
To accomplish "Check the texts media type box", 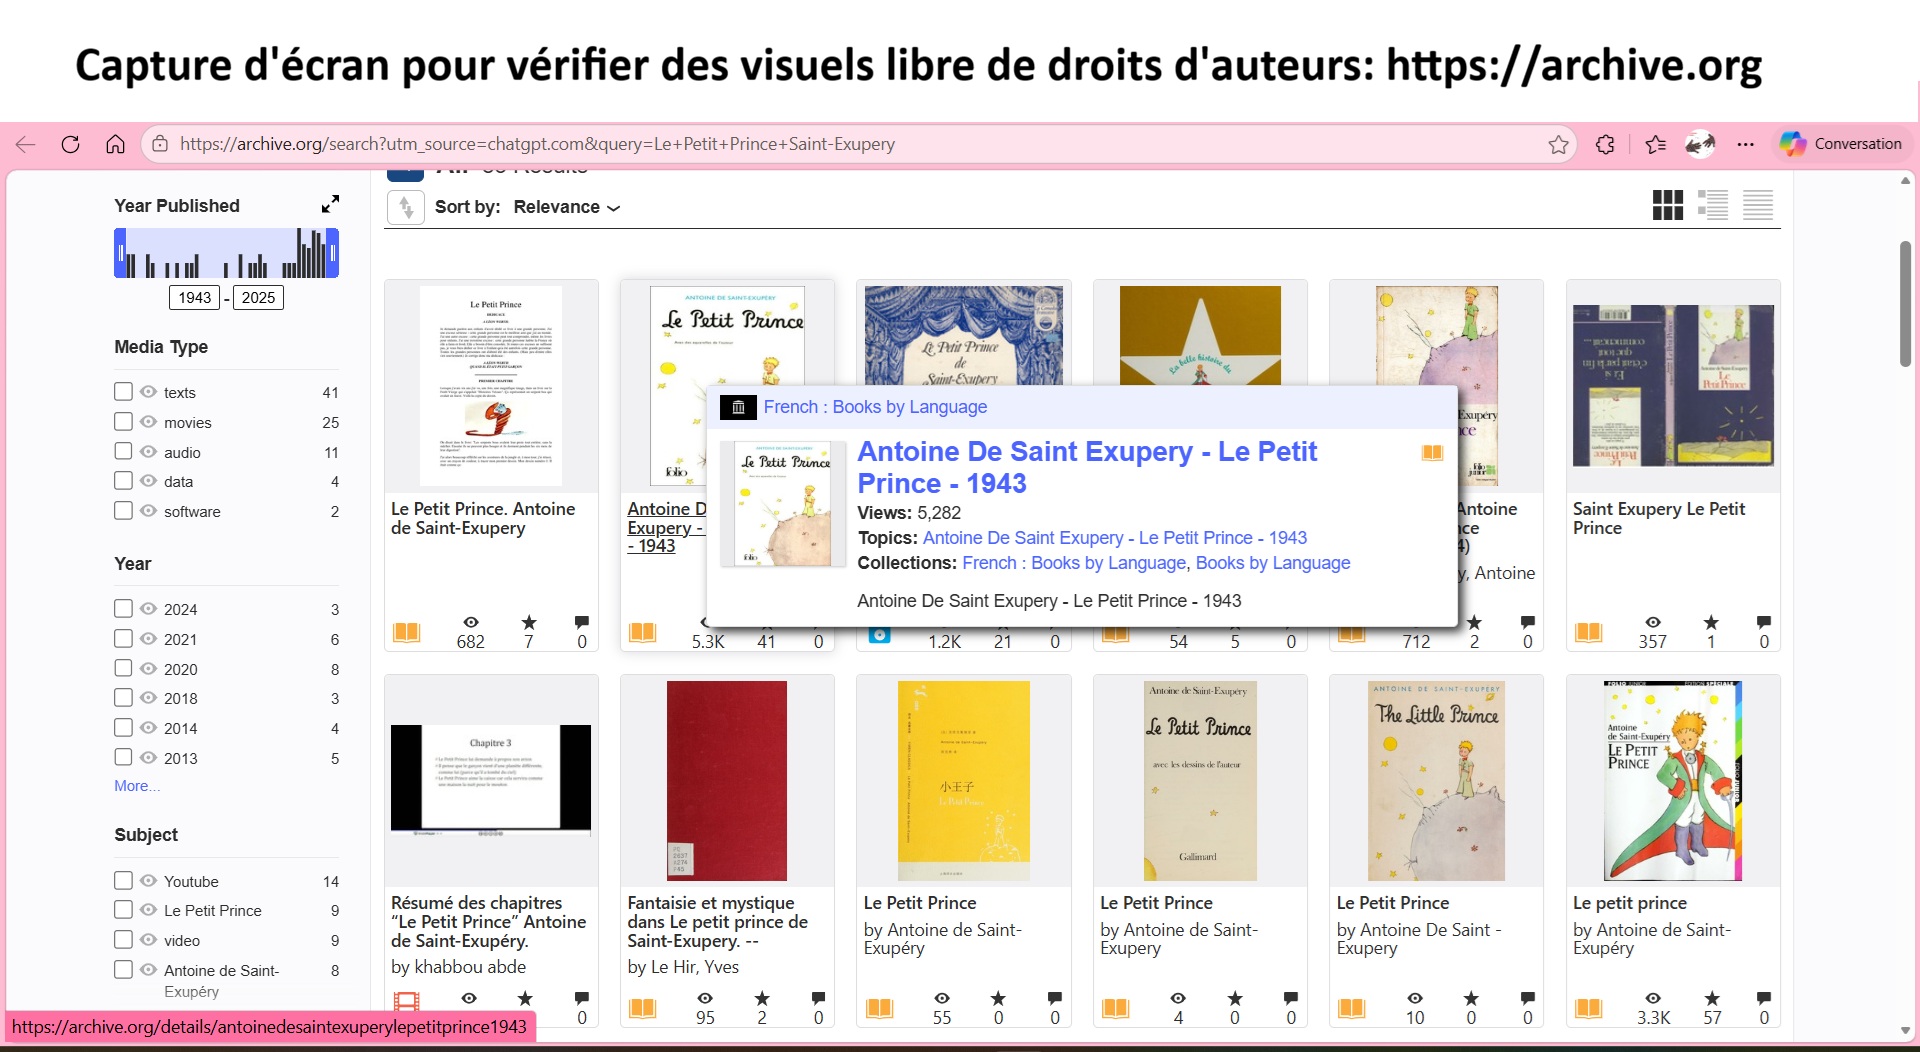I will (x=123, y=391).
